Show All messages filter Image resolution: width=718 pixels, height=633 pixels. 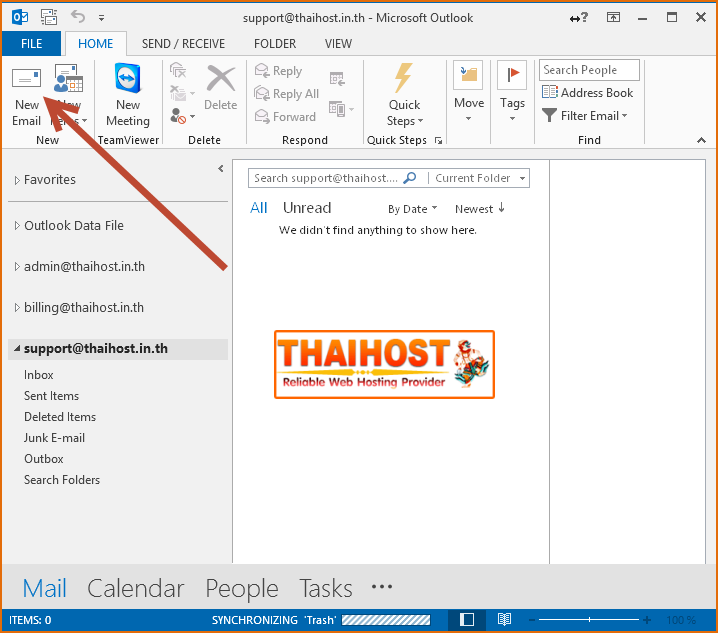point(258,208)
